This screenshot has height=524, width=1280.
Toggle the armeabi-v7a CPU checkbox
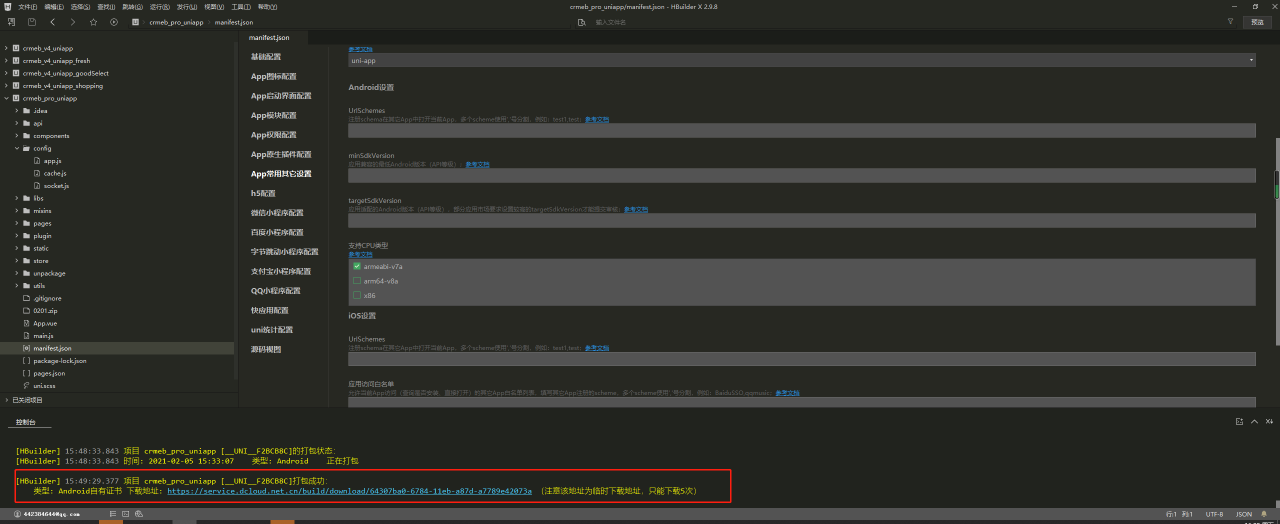pyautogui.click(x=357, y=267)
